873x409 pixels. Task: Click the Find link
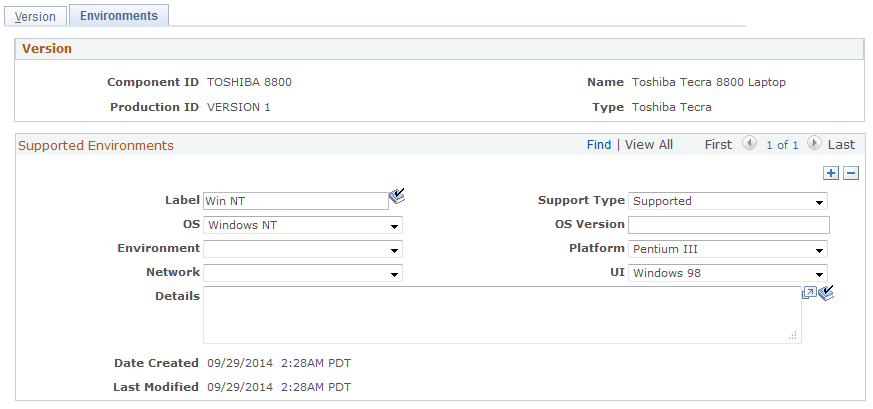click(599, 145)
